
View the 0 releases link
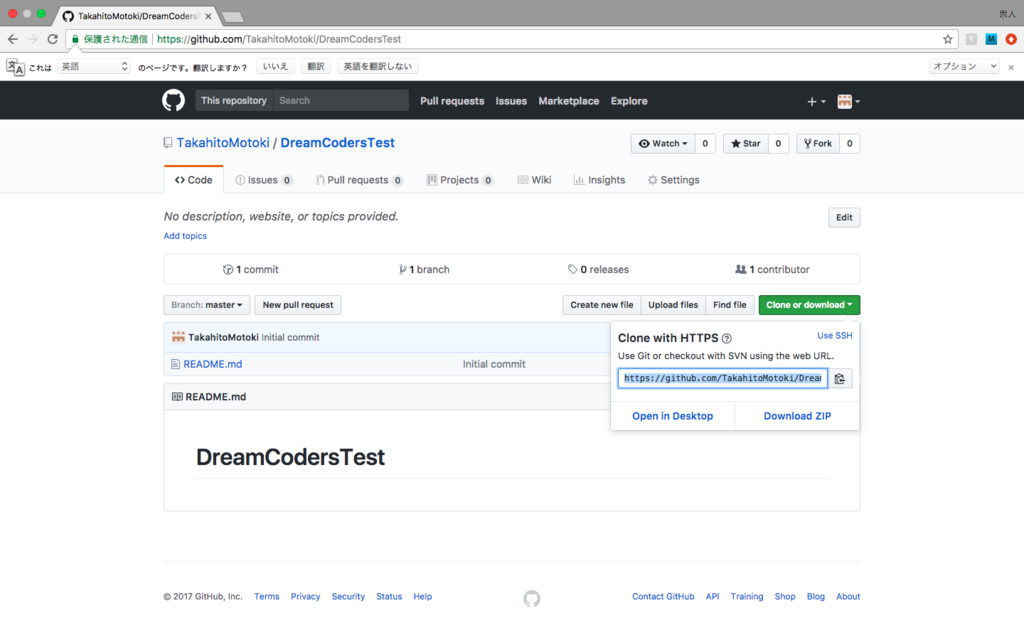tap(598, 270)
